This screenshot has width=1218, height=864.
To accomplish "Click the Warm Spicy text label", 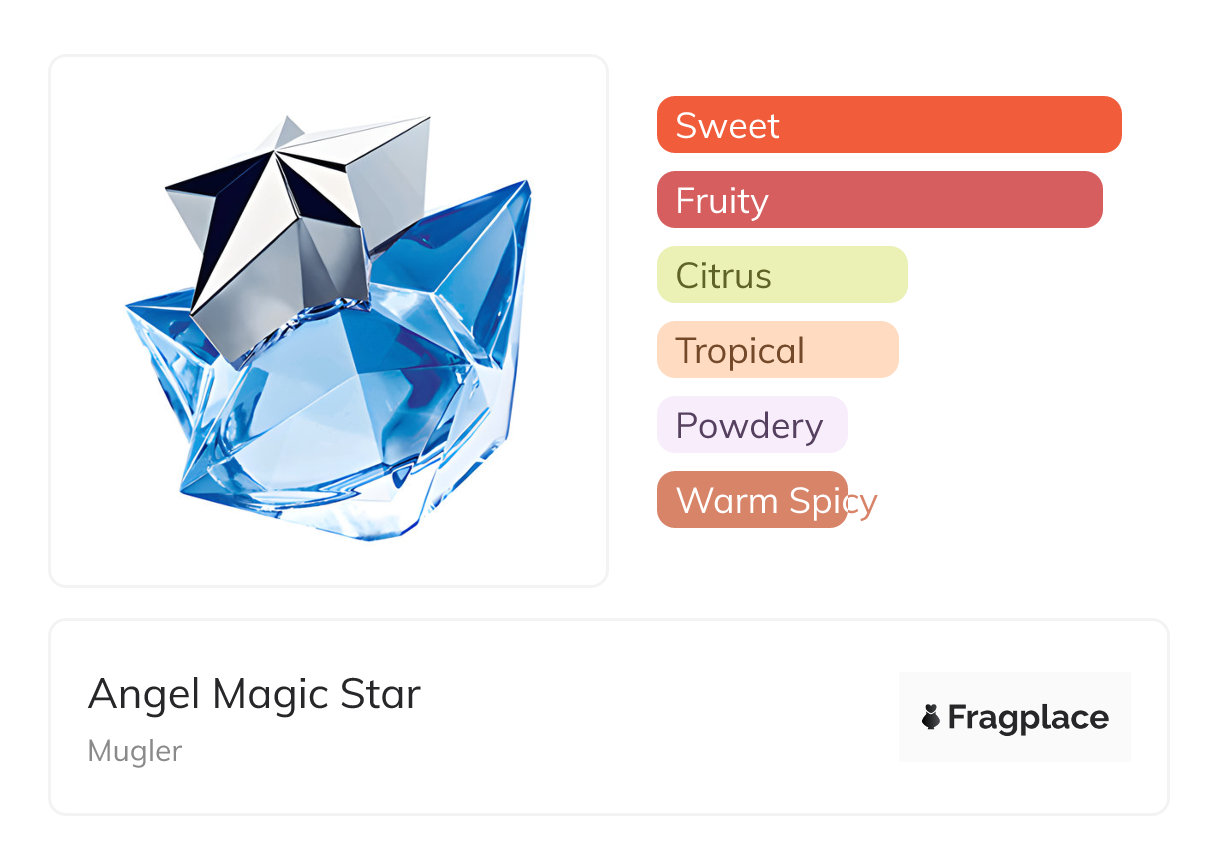I will 776,501.
